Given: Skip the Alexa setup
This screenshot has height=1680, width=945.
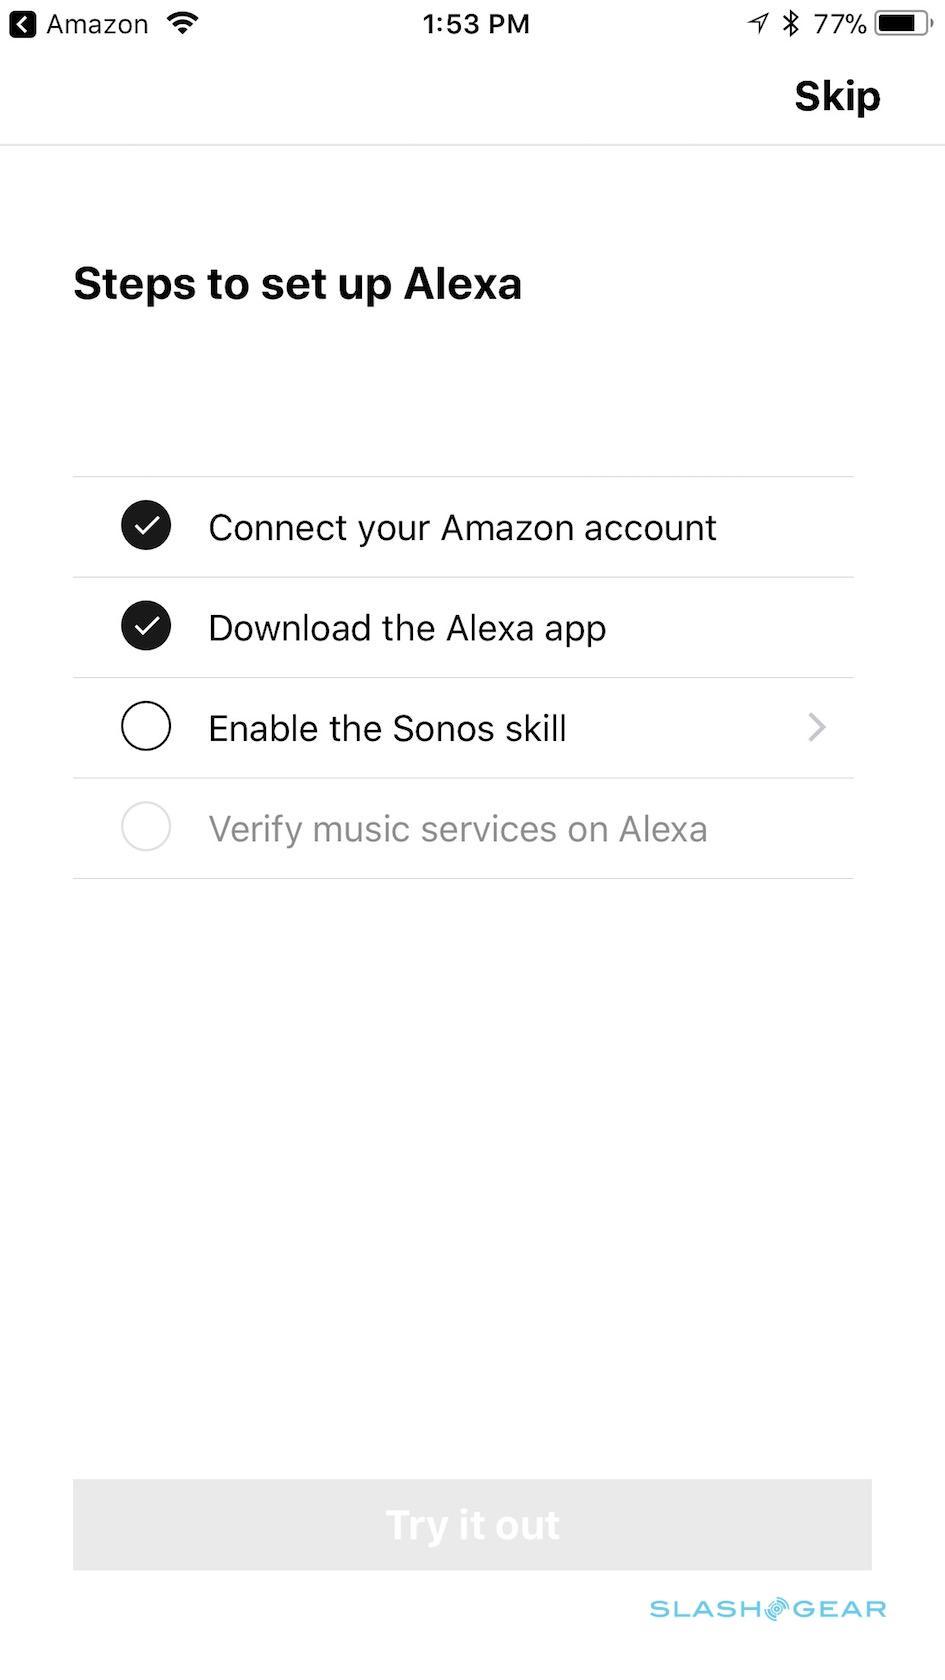Looking at the screenshot, I should [837, 96].
